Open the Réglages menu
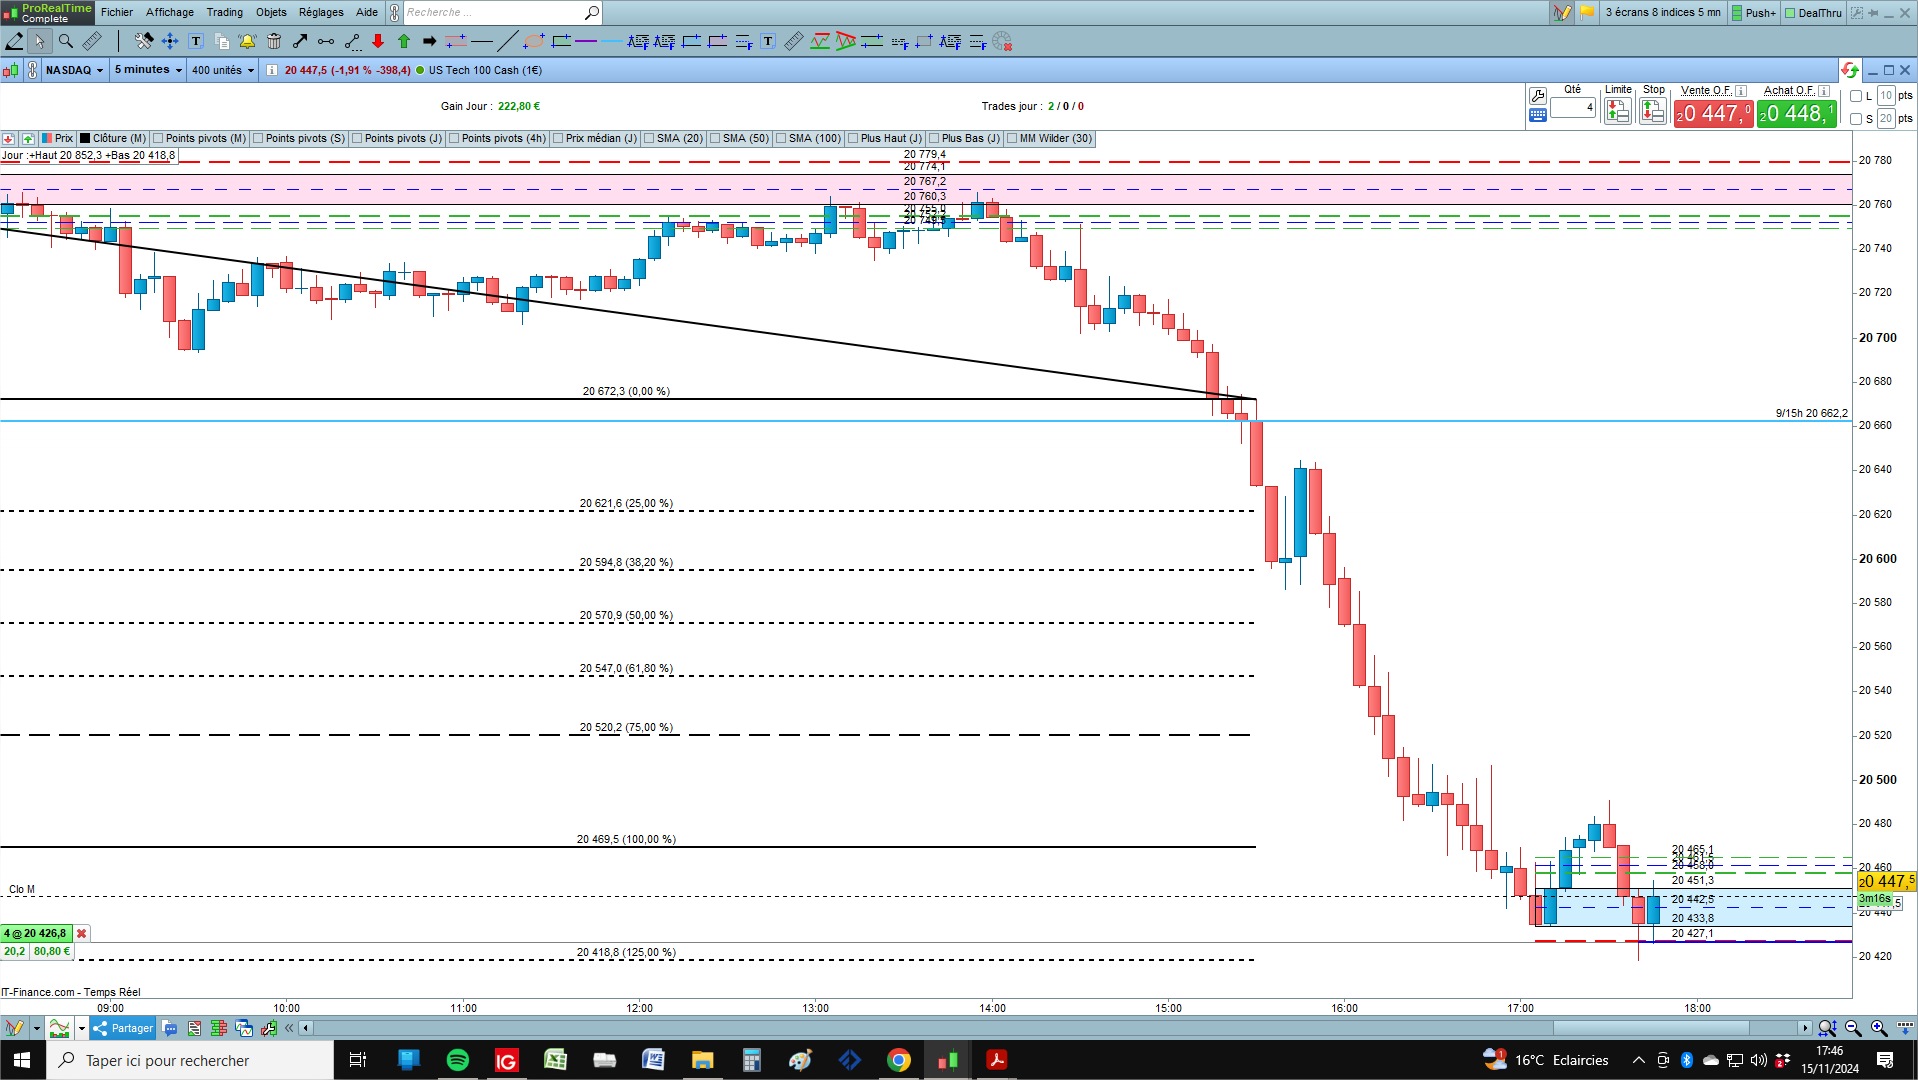The image size is (1918, 1080). [x=321, y=13]
